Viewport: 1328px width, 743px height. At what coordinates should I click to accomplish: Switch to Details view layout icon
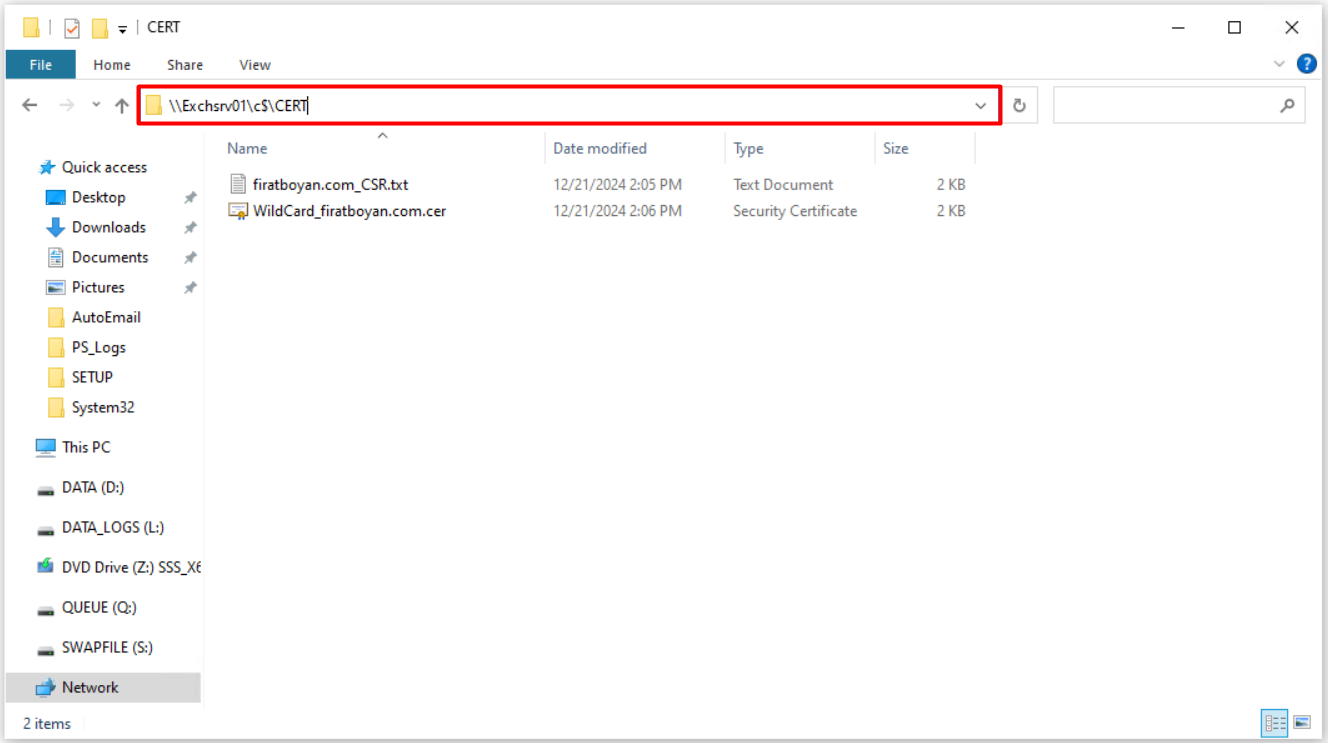(1274, 722)
